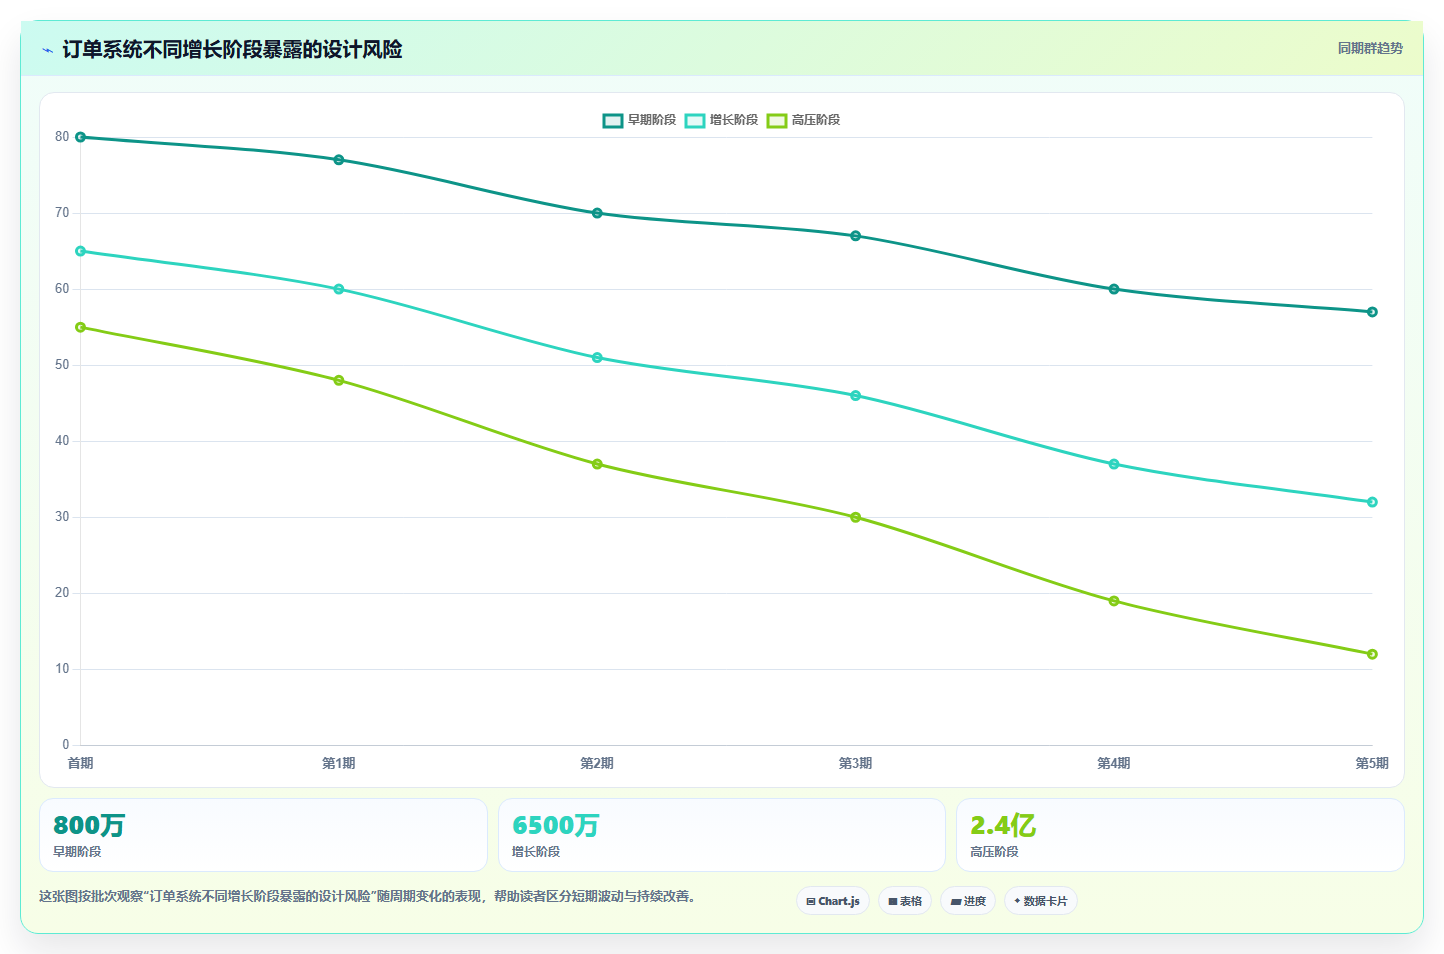Click the 第2期 x-axis label
The width and height of the screenshot is (1444, 954).
click(x=597, y=763)
